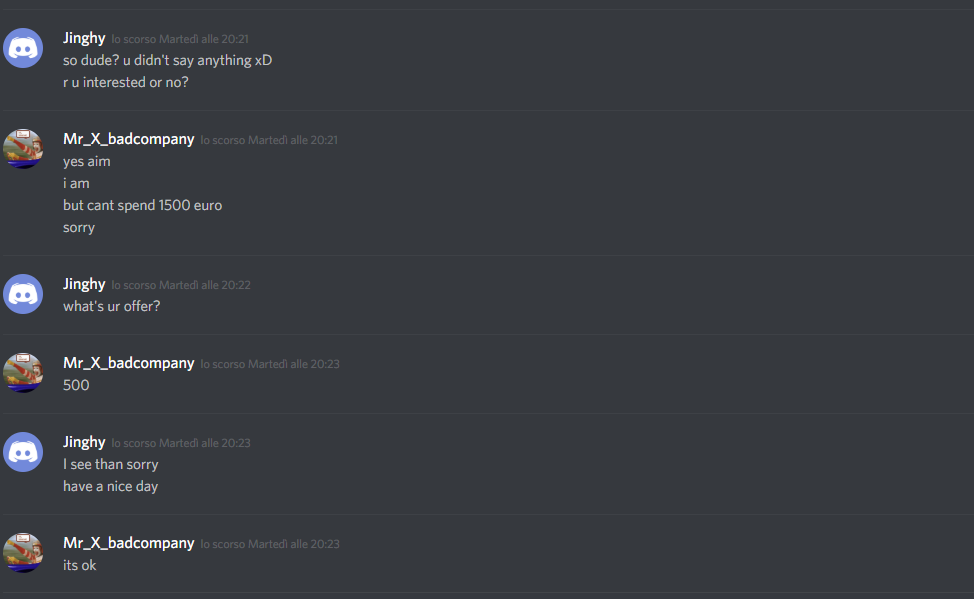
Task: Click the message 'but cant spend 1500 euro'
Action: coord(142,206)
